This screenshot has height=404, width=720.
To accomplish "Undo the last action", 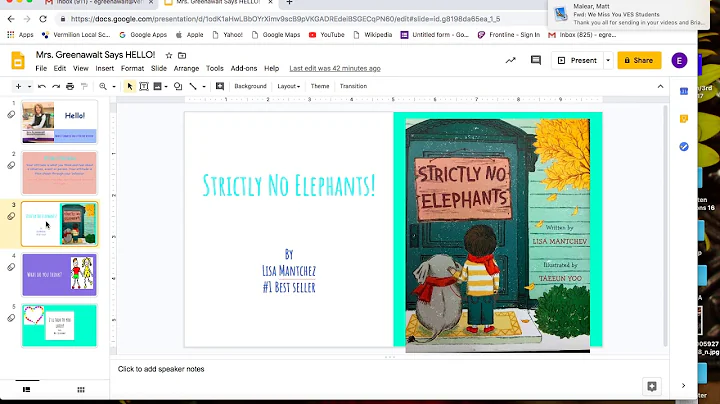I will click(42, 86).
